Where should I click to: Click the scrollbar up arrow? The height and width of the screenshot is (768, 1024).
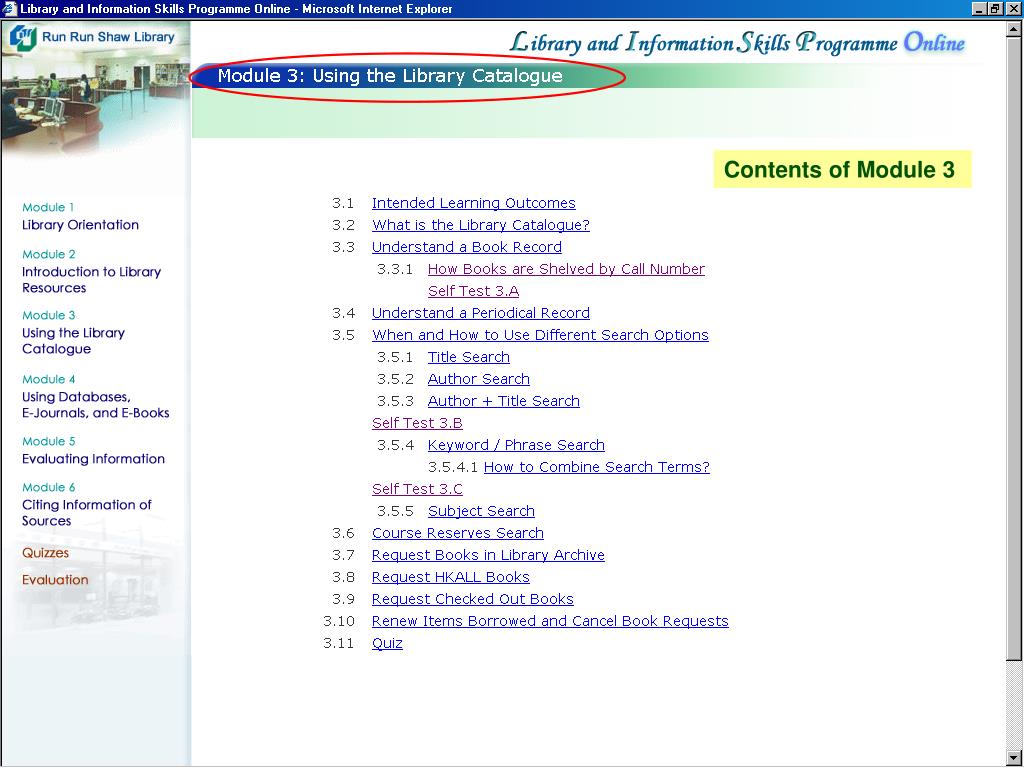[1014, 29]
